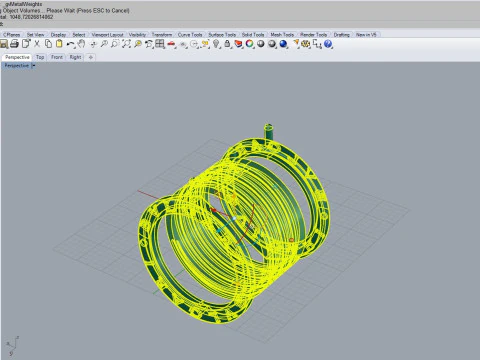Open the Set View toolbar tab
This screenshot has height=360, width=480.
[35, 35]
